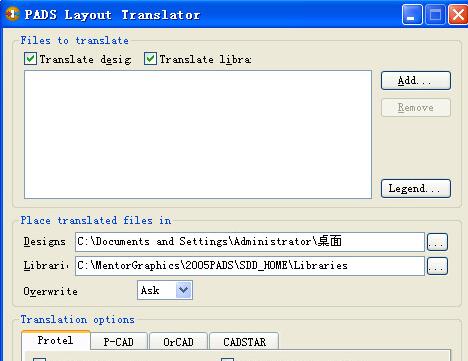Image resolution: width=468 pixels, height=361 pixels.
Task: Uncheck the Translate design checkbox
Action: coord(30,59)
